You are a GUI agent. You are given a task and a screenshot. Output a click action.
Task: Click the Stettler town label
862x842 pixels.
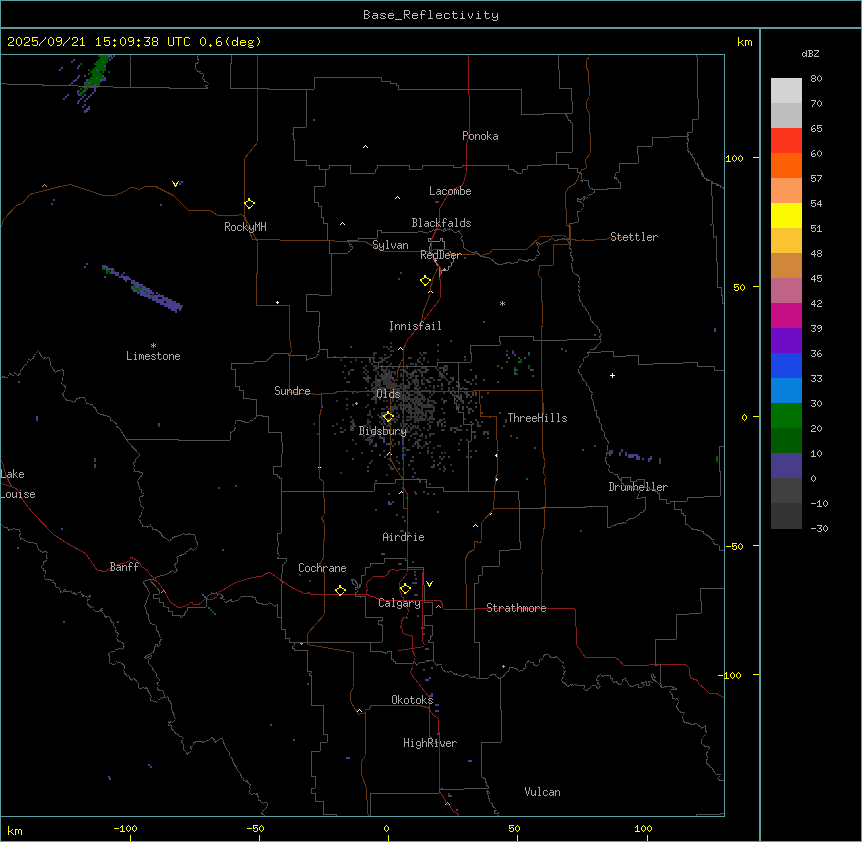(634, 237)
